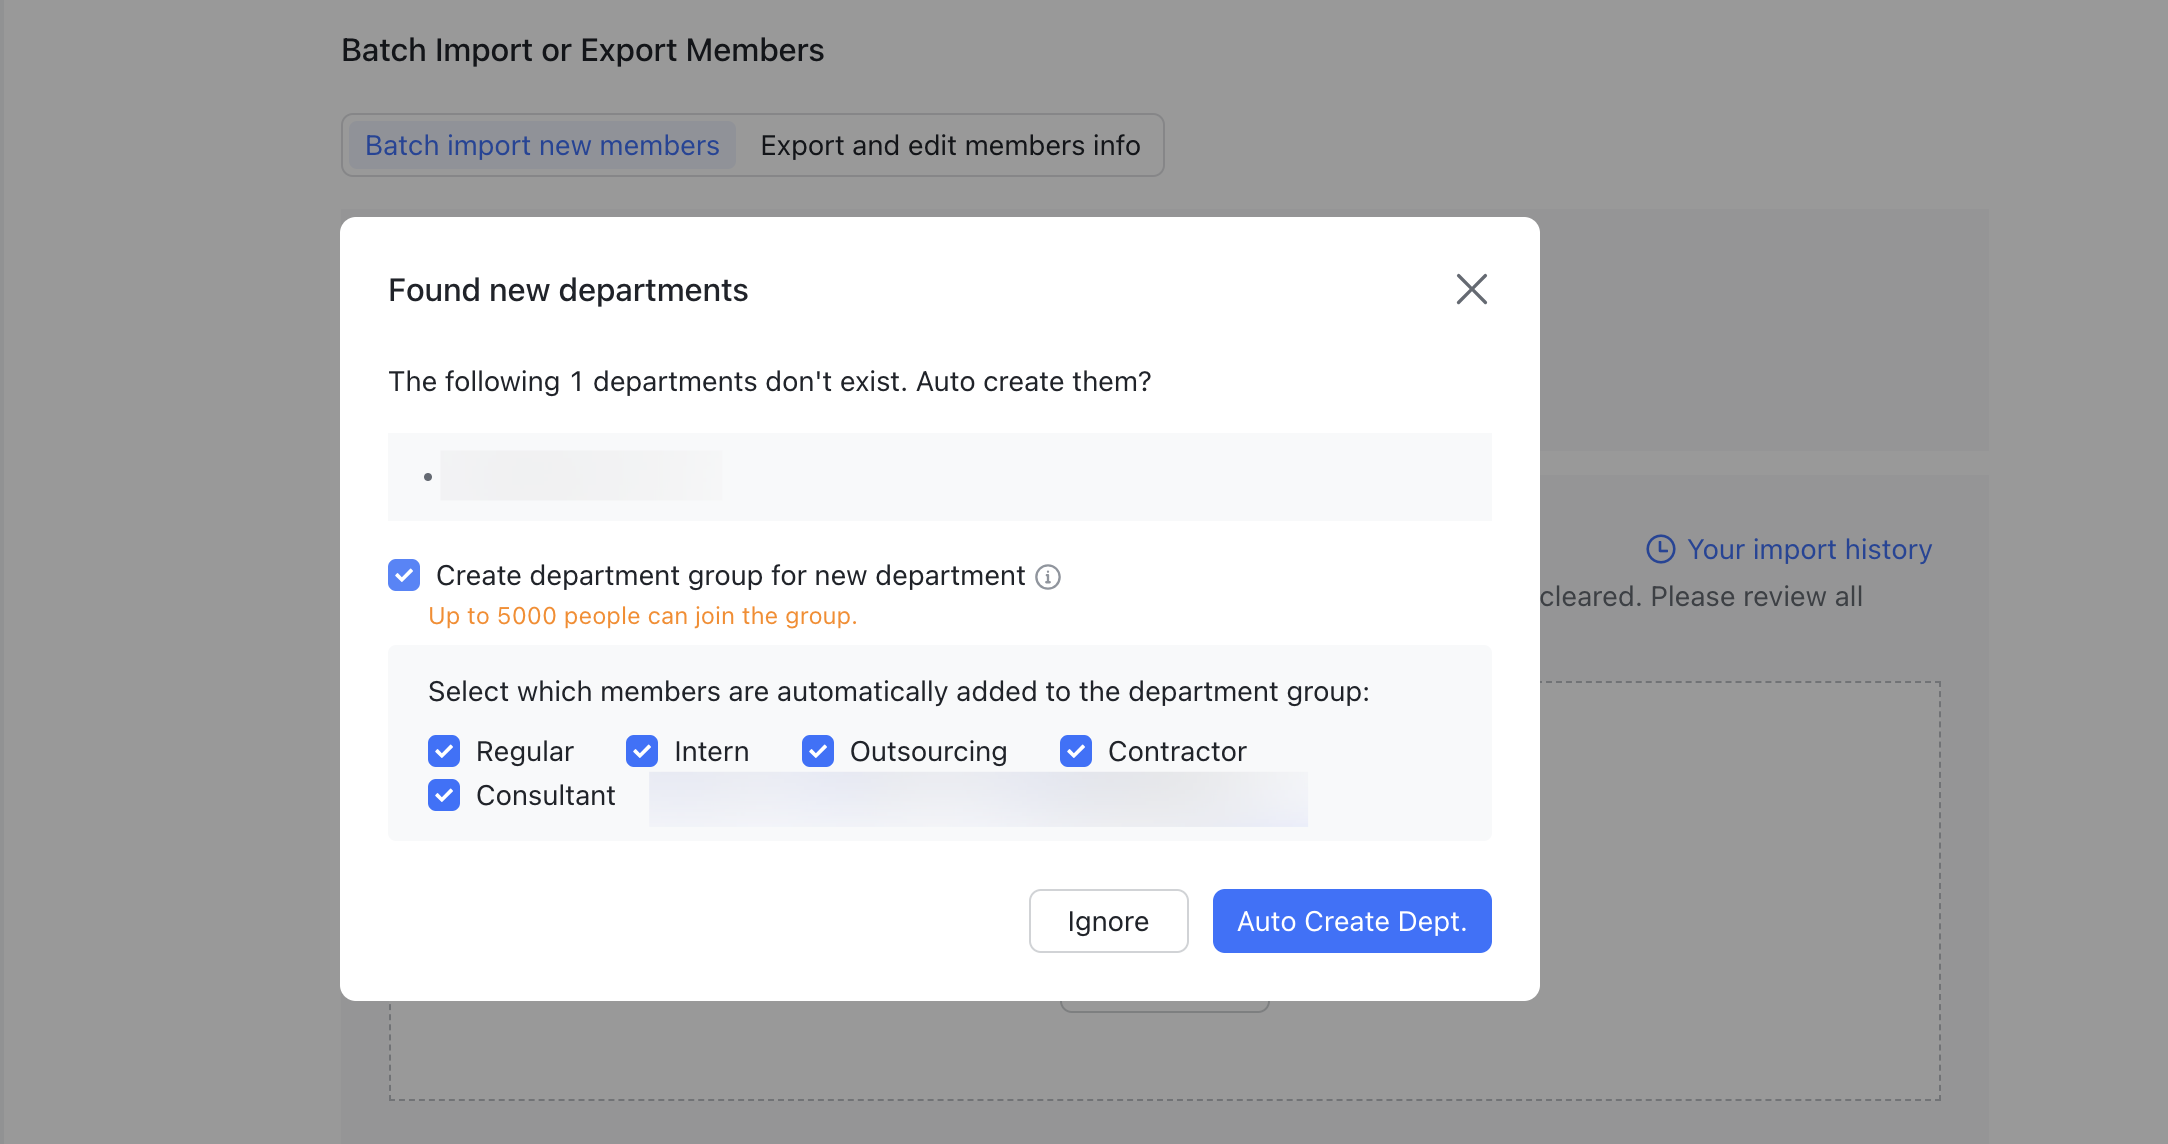This screenshot has height=1144, width=2168.
Task: Disable the Consultant checkbox
Action: [444, 795]
